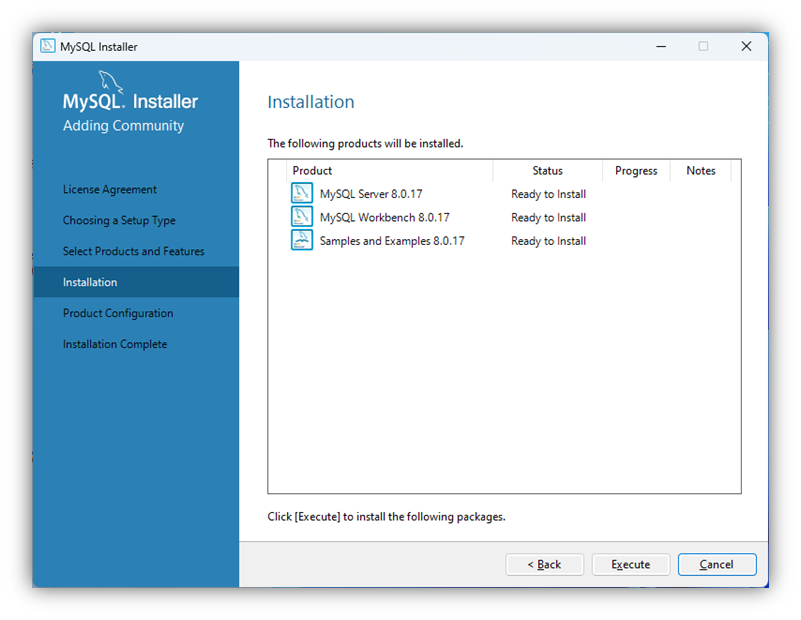The height and width of the screenshot is (620, 801).
Task: Click the MySQL dolphin logo in sidebar
Action: [x=110, y=82]
